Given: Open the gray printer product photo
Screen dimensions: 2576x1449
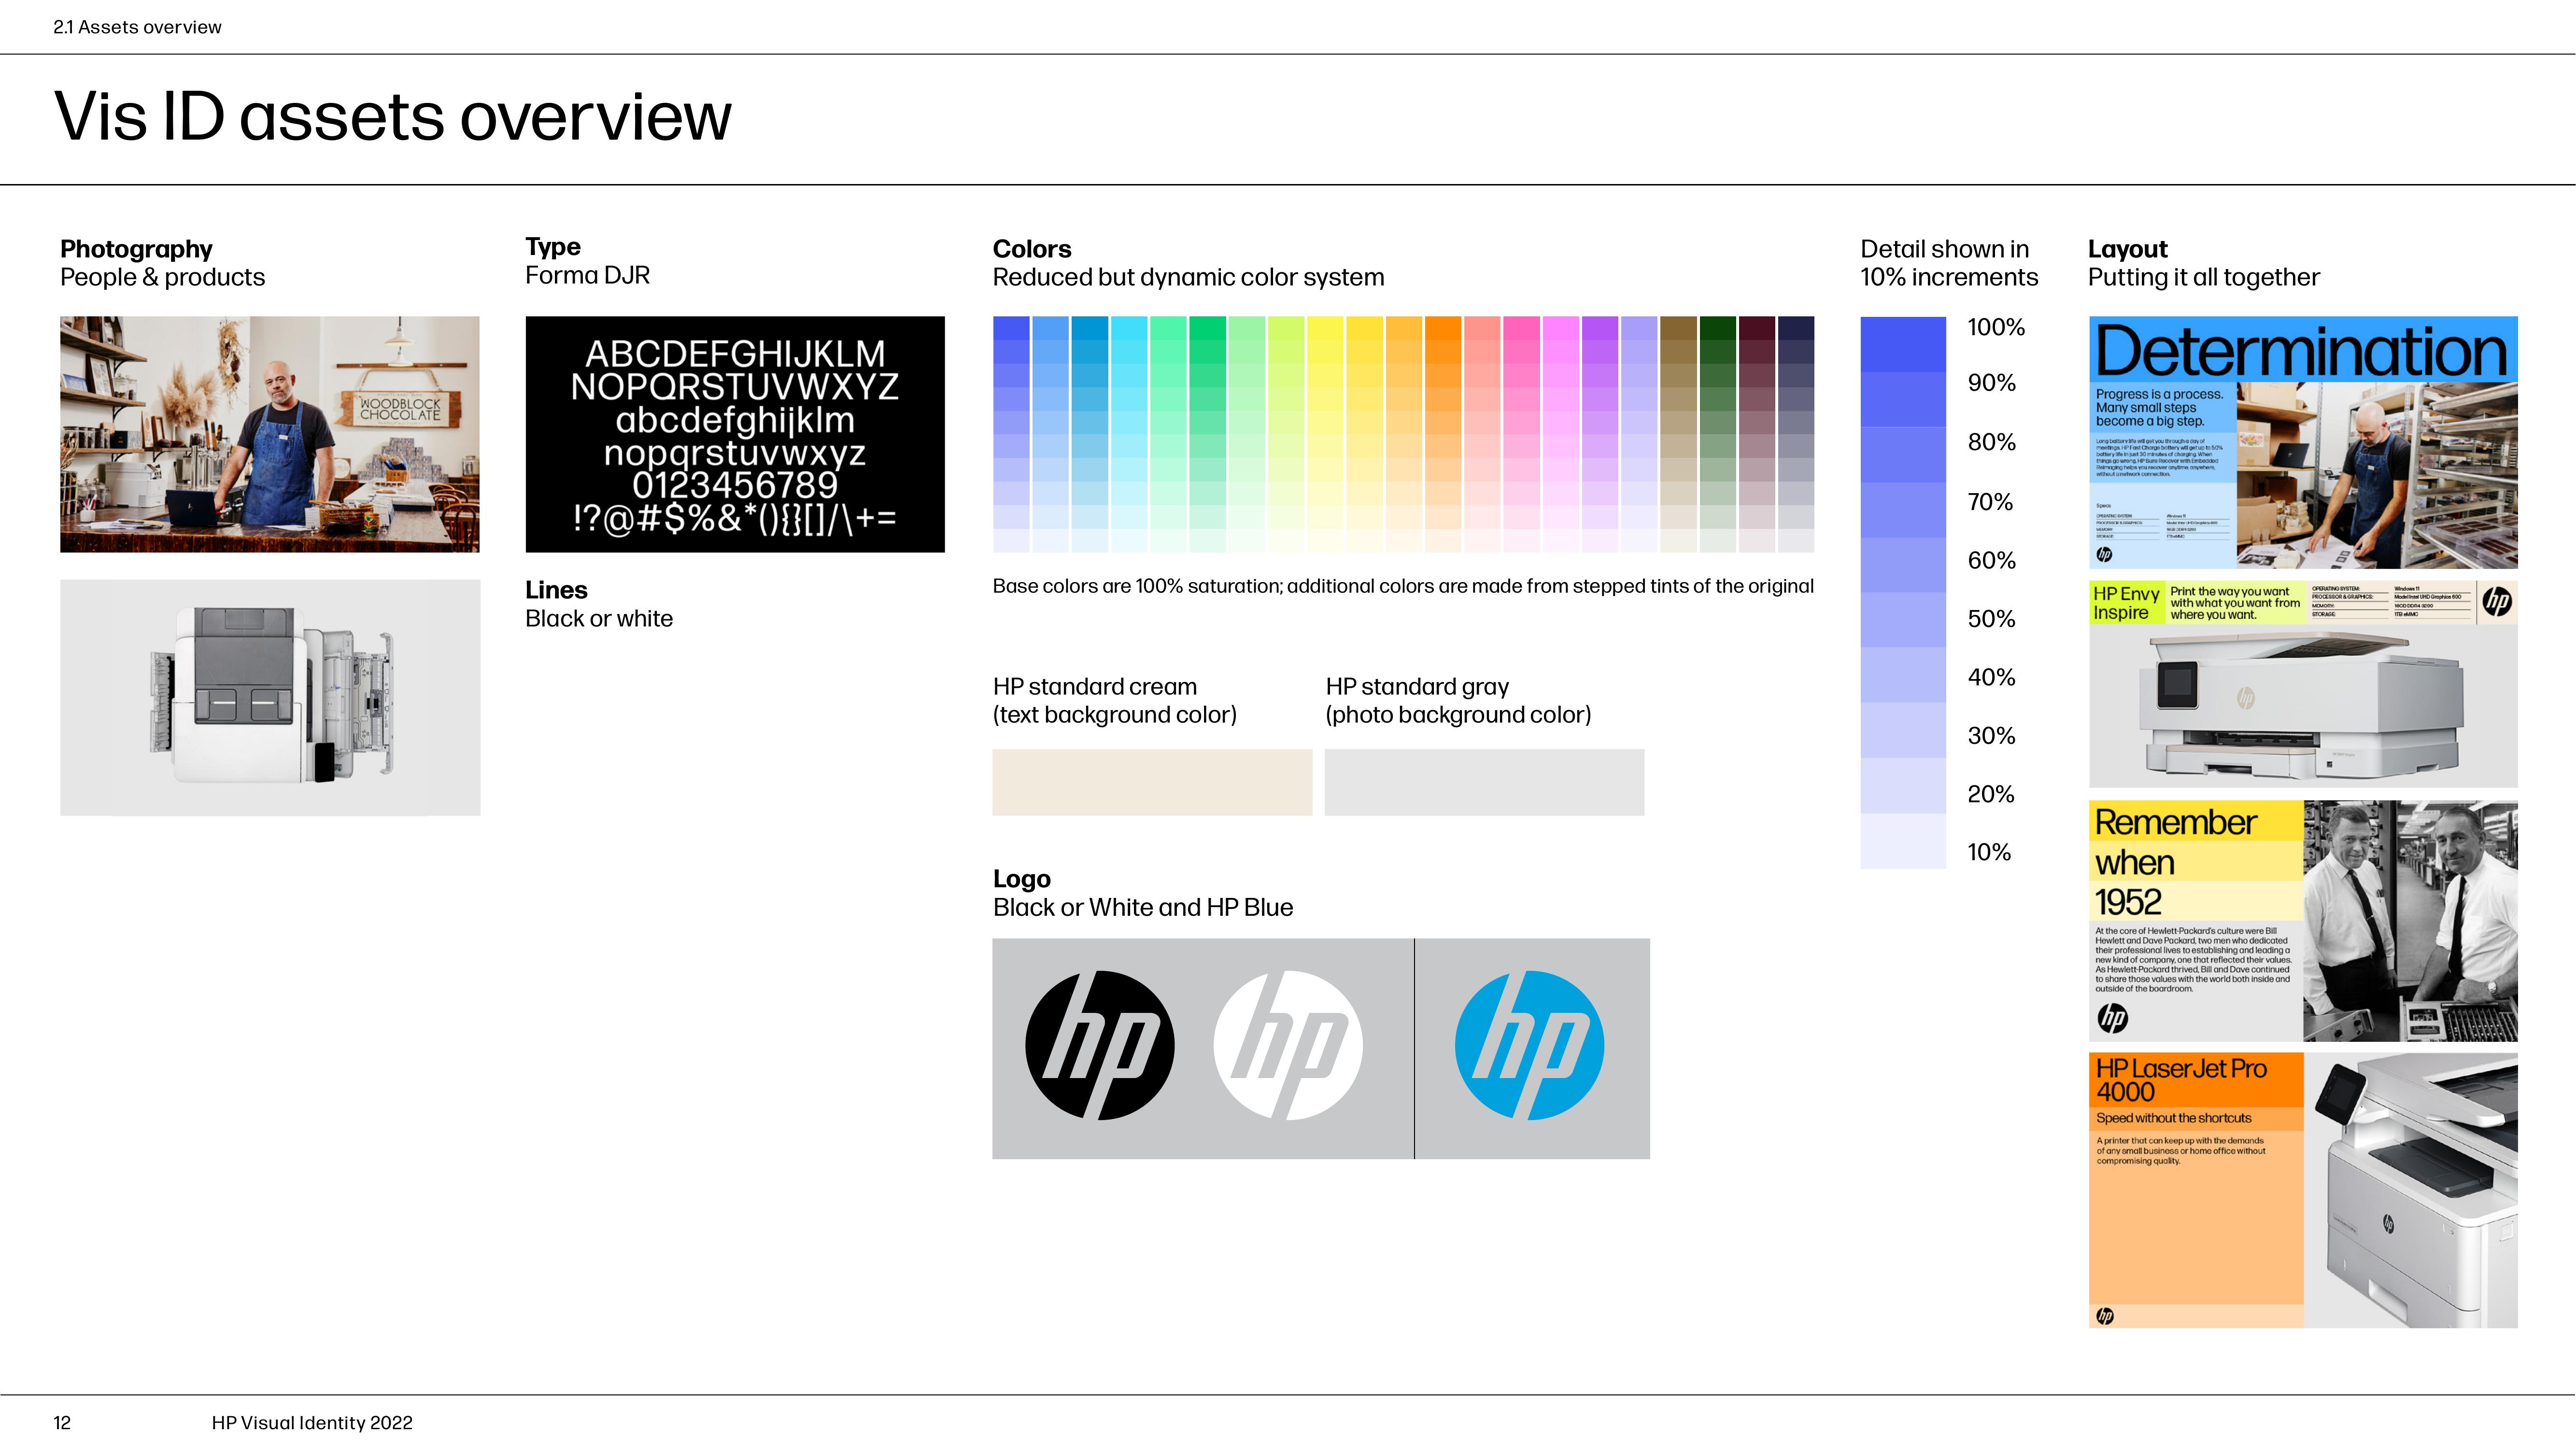Looking at the screenshot, I should (x=270, y=698).
